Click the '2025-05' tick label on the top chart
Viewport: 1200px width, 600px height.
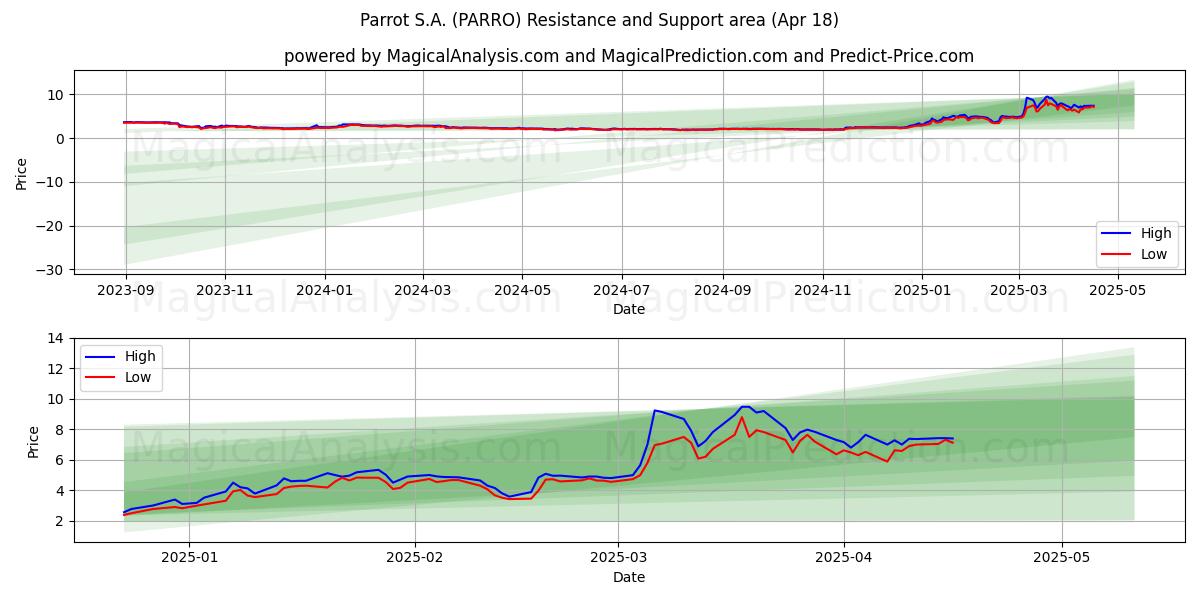click(x=1118, y=289)
